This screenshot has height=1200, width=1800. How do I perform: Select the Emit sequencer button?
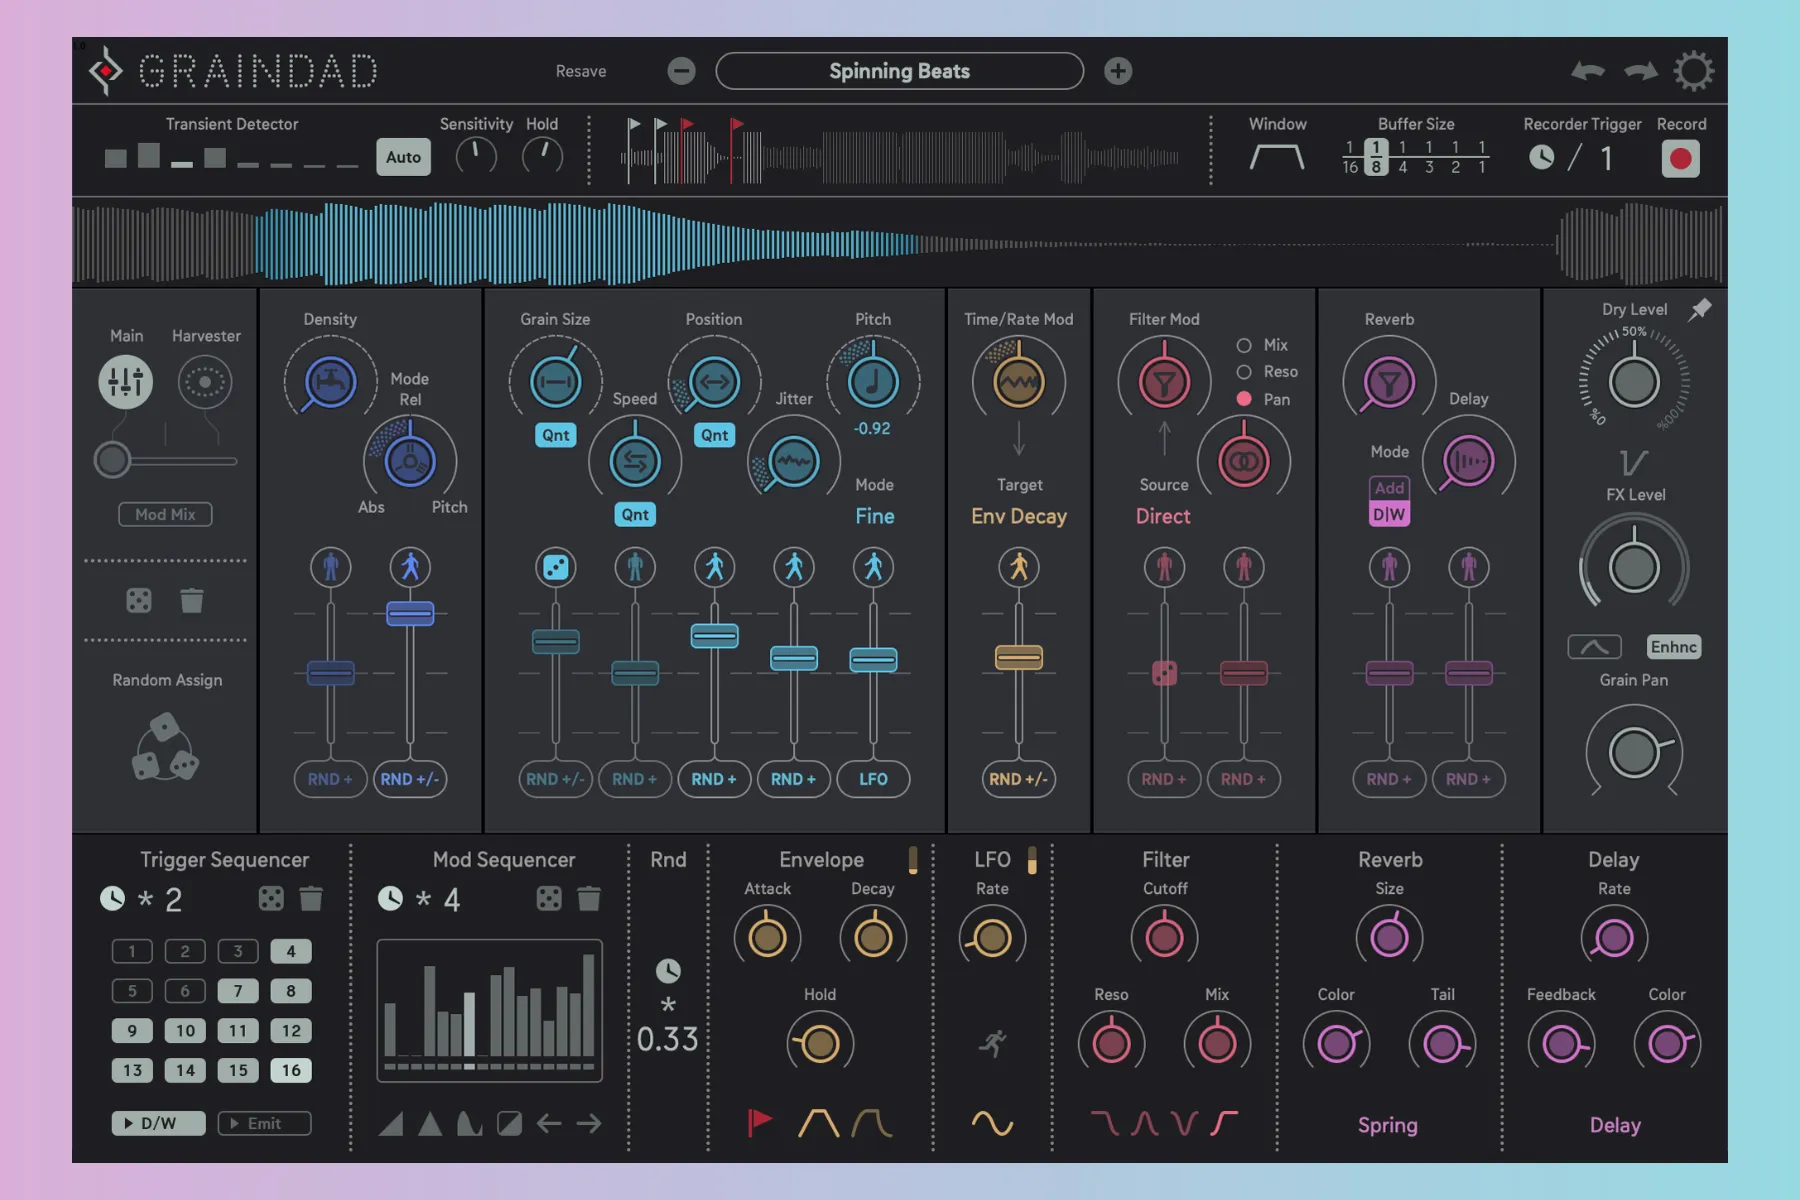pyautogui.click(x=264, y=1123)
